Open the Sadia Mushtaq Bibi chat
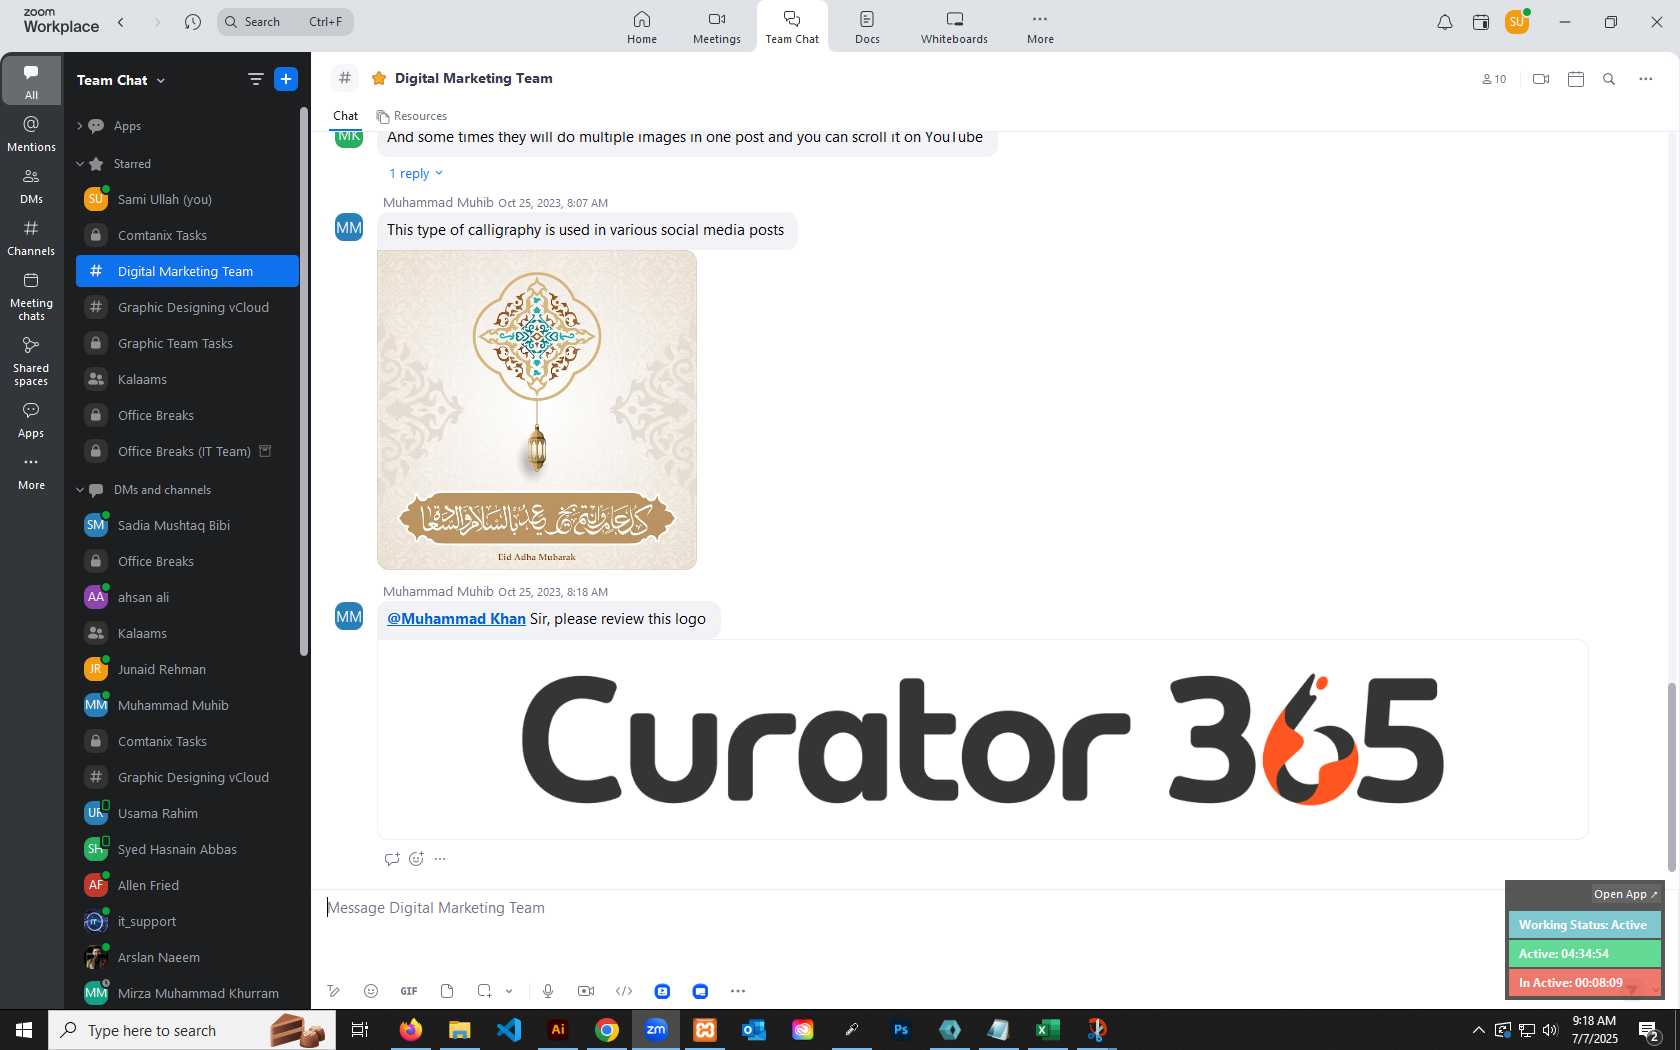 point(187,525)
